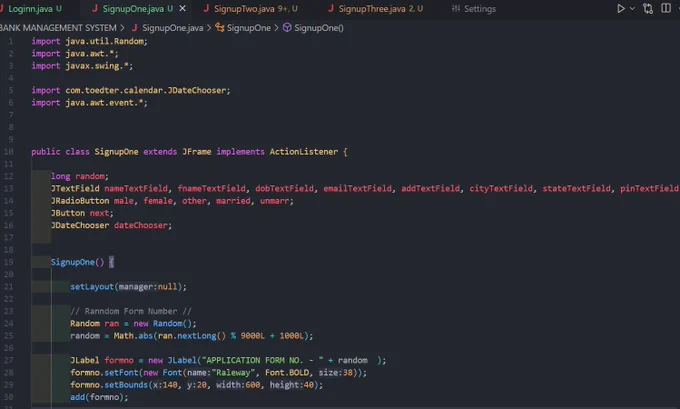
Task: Click 'setLayout' method call
Action: [x=92, y=287]
